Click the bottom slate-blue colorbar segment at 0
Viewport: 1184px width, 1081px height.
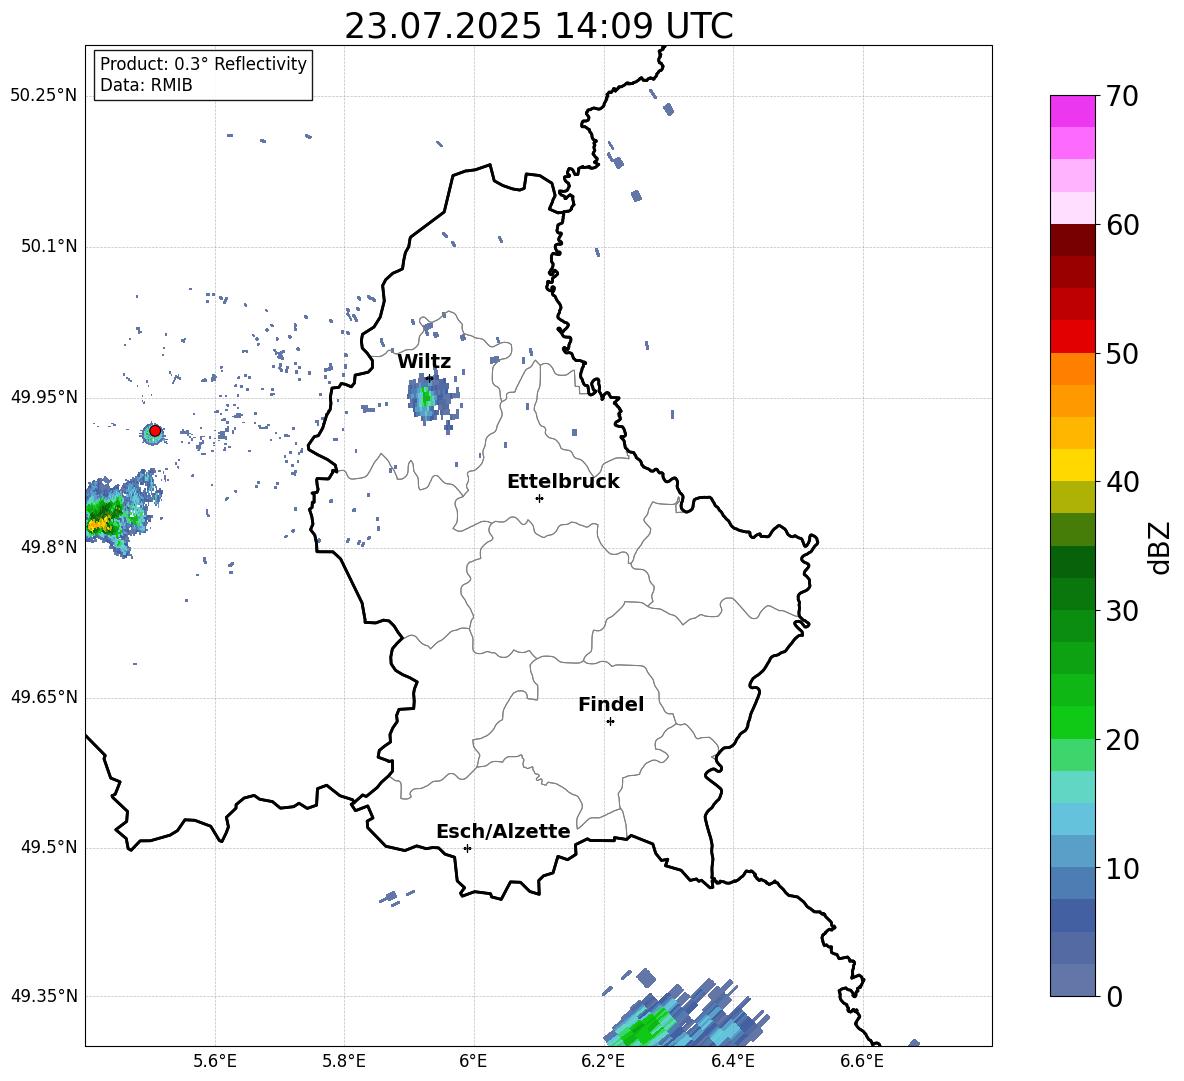click(1072, 980)
